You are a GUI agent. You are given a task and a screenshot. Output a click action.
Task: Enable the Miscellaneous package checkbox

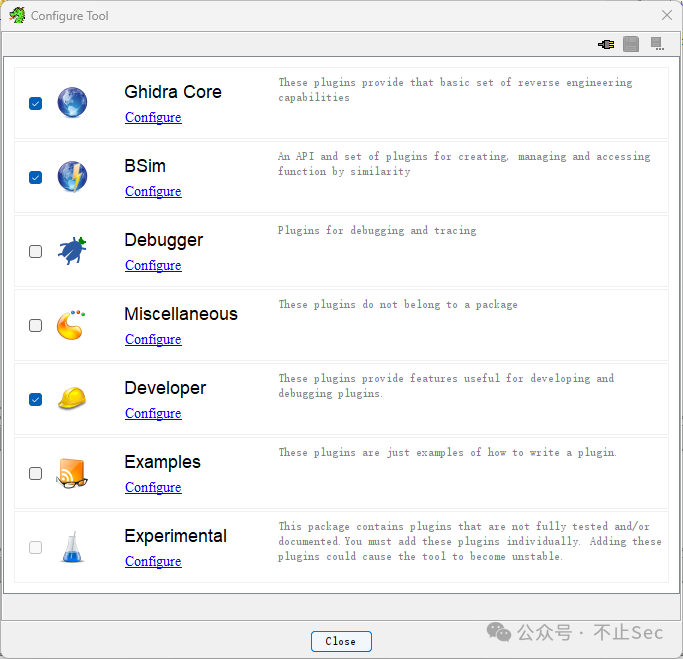click(x=36, y=326)
